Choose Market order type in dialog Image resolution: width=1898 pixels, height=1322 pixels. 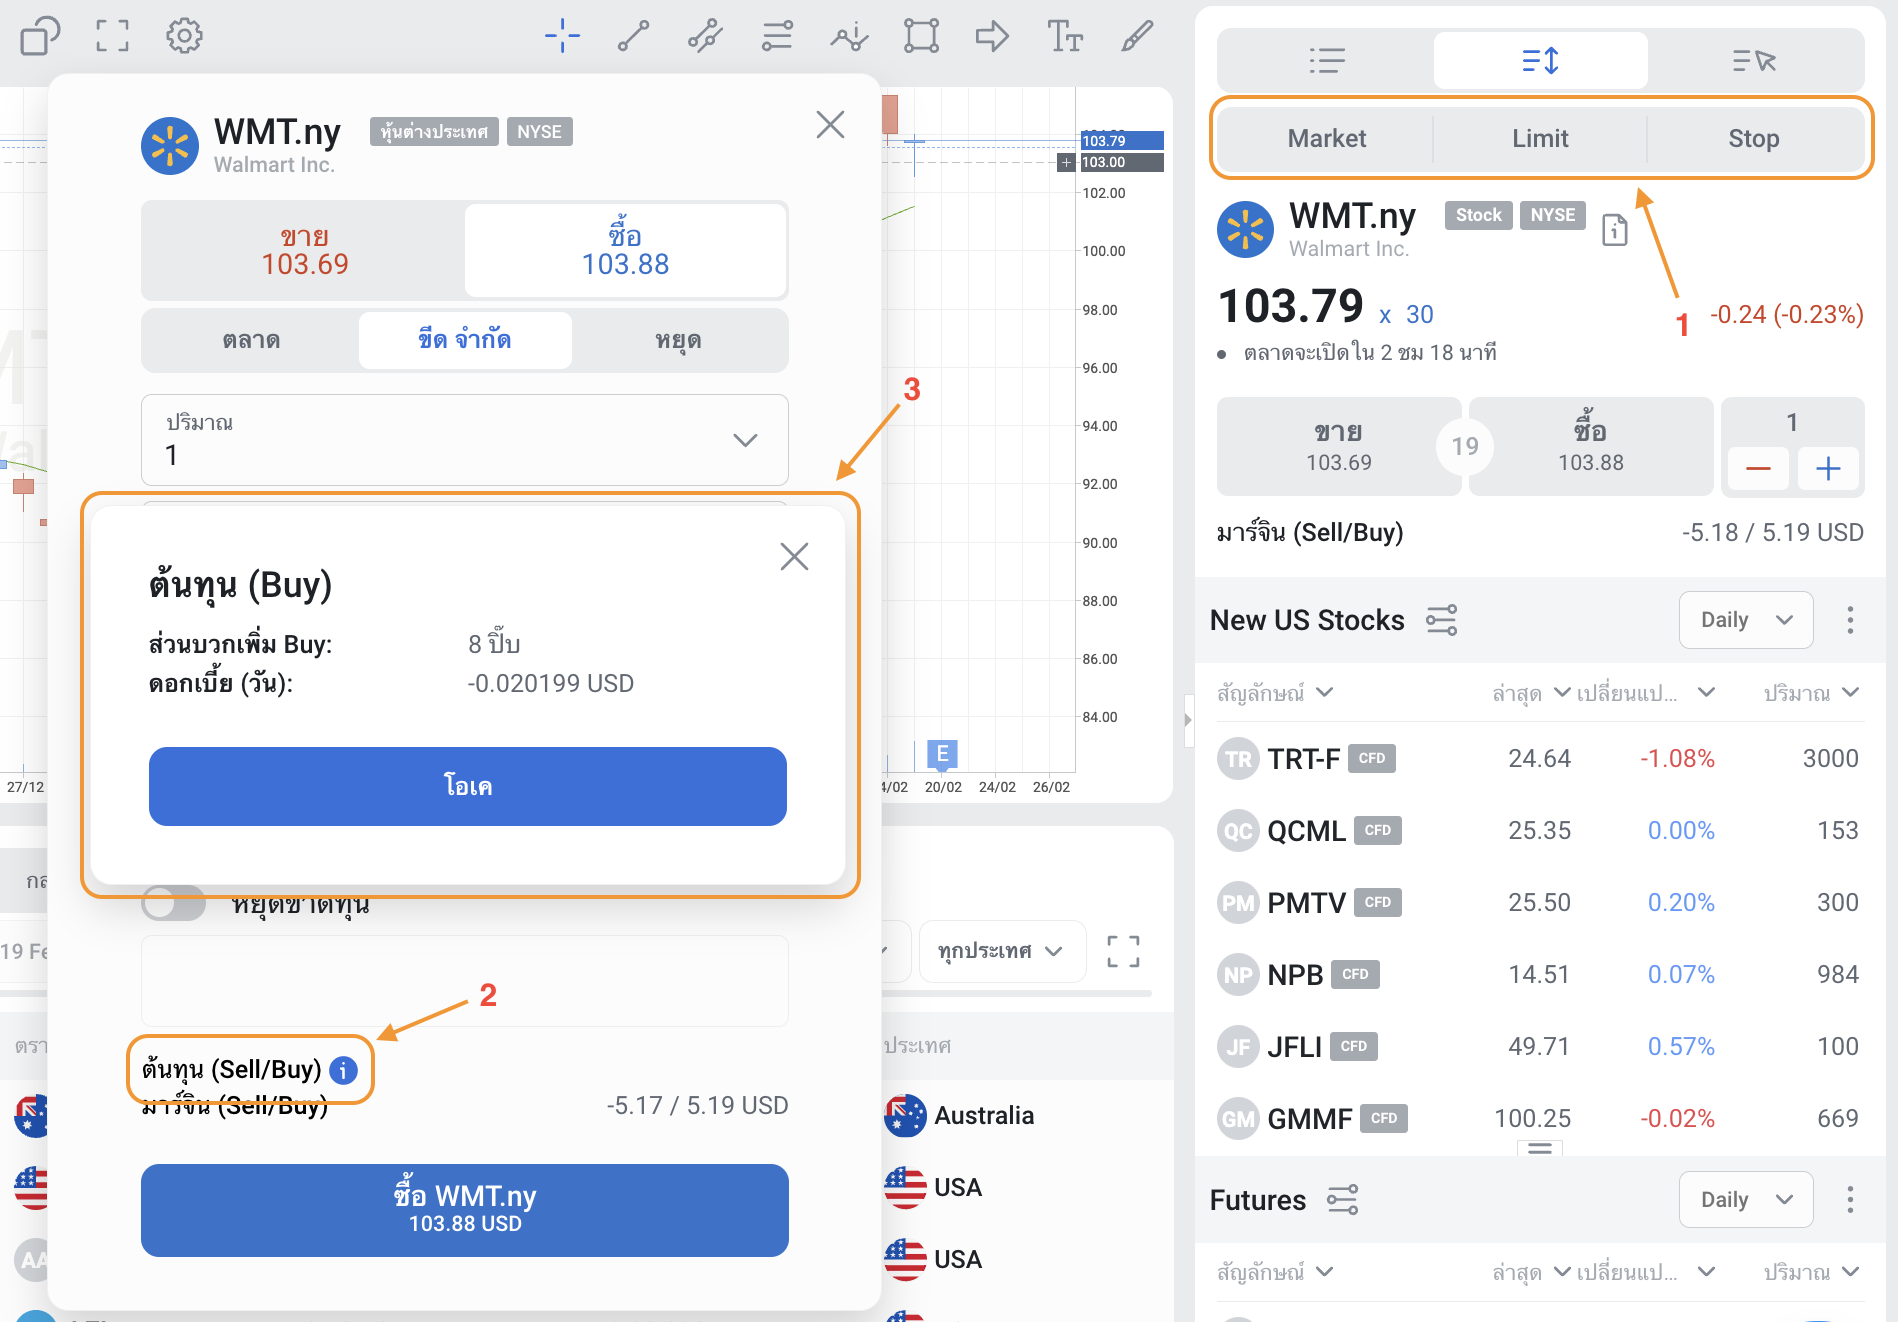tap(251, 340)
